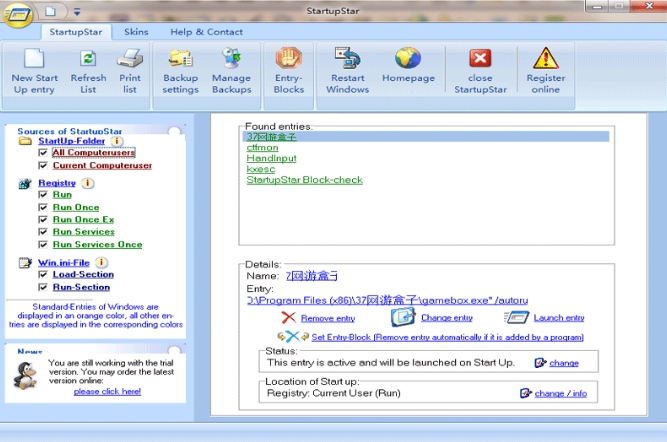Select the ctfmon entry in Found entries
The image size is (667, 442).
coord(262,148)
